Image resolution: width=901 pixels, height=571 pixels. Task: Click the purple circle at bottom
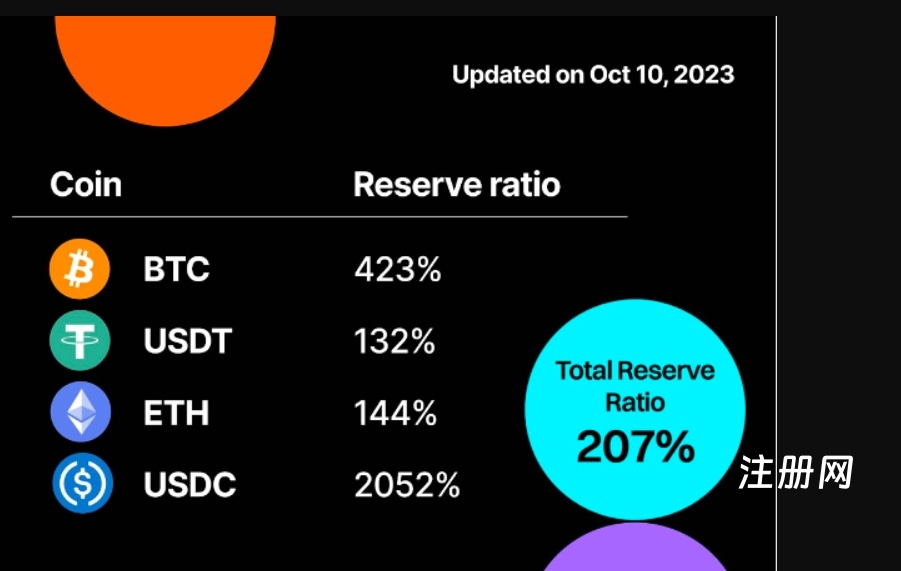tap(636, 550)
